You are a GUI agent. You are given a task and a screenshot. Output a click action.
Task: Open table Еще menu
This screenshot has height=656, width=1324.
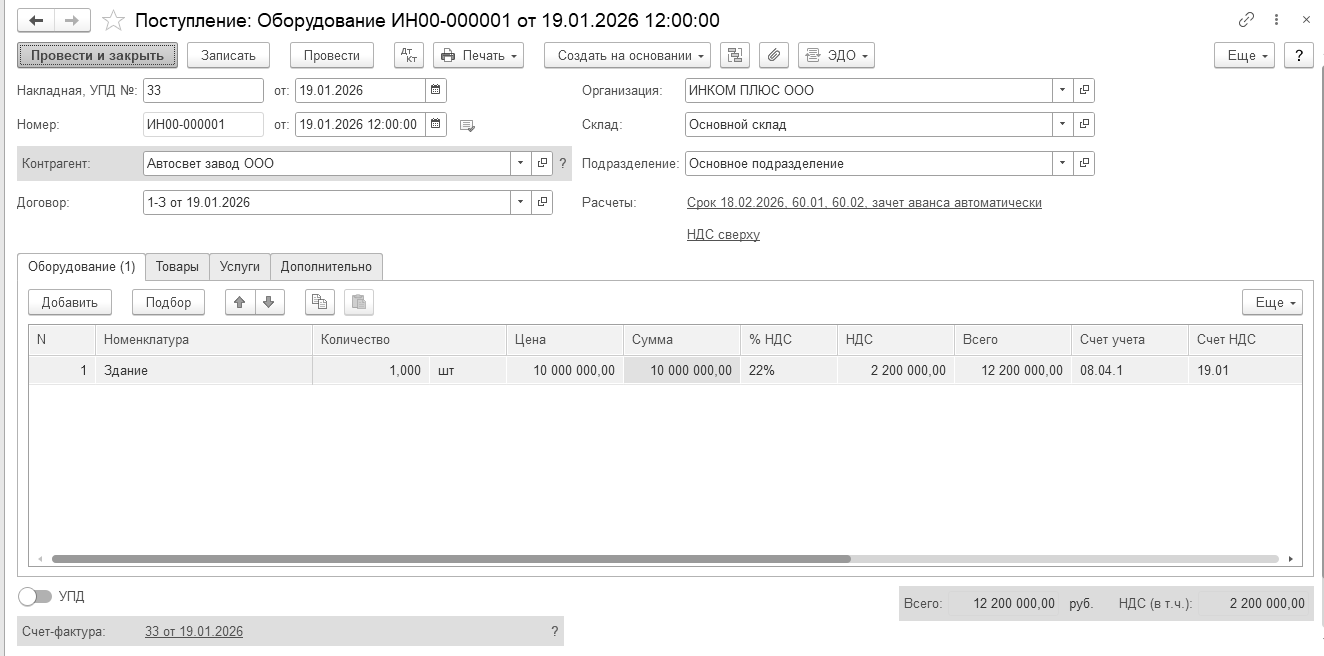pos(1272,302)
